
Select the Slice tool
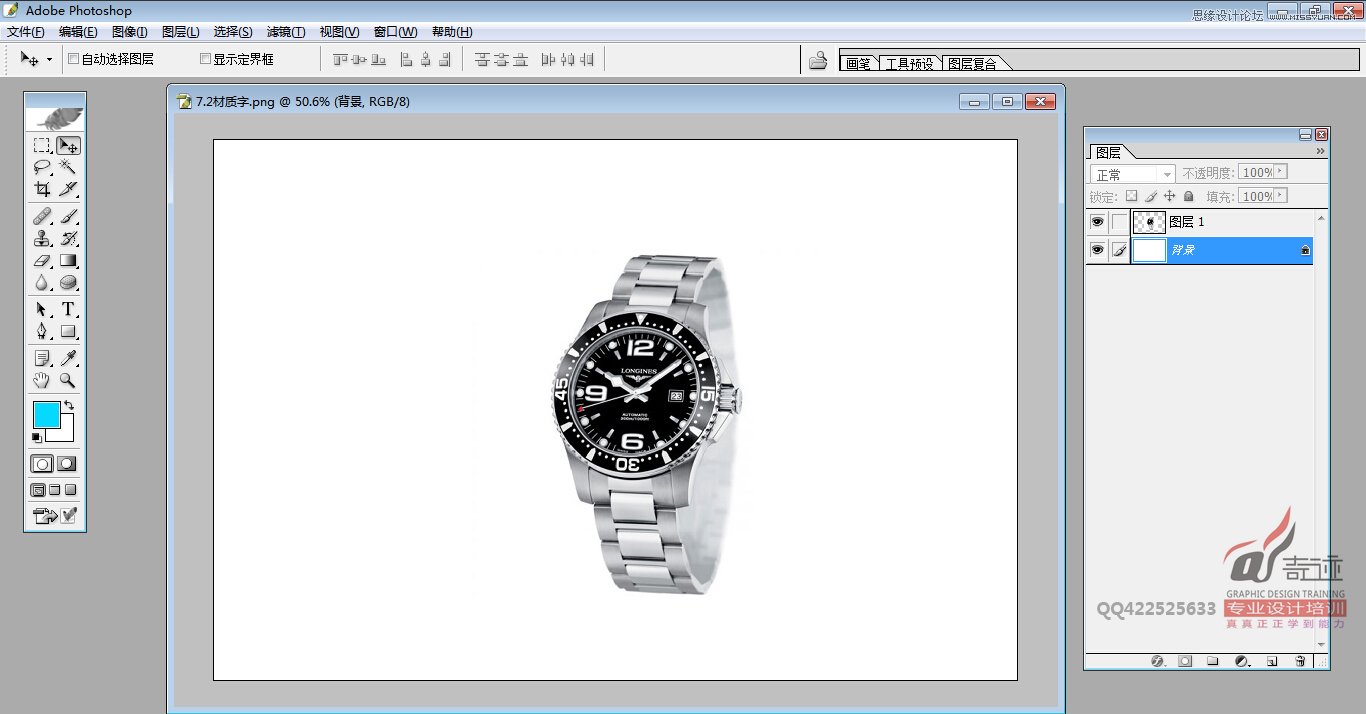pyautogui.click(x=68, y=189)
